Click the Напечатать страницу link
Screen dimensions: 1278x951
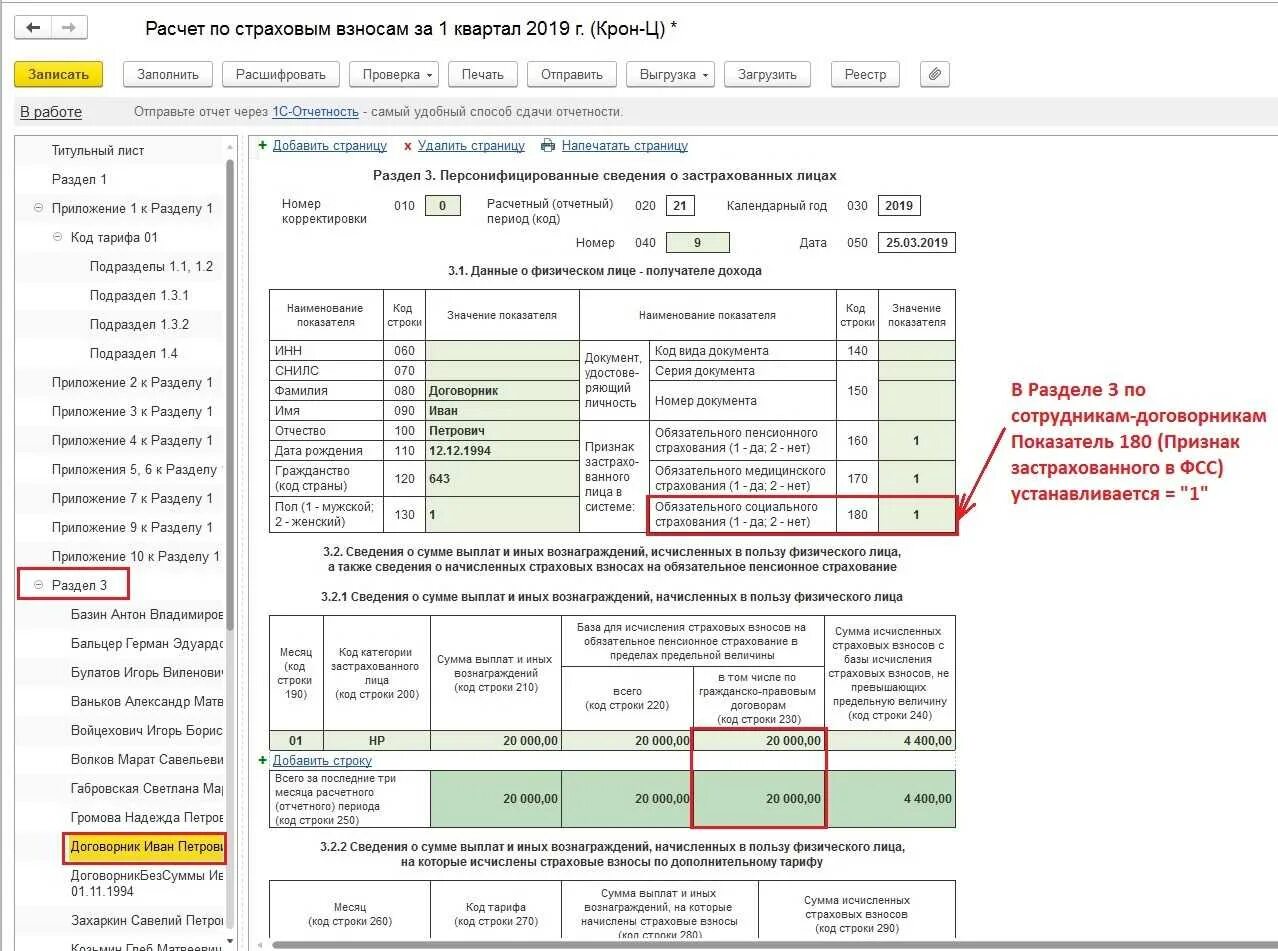point(625,146)
